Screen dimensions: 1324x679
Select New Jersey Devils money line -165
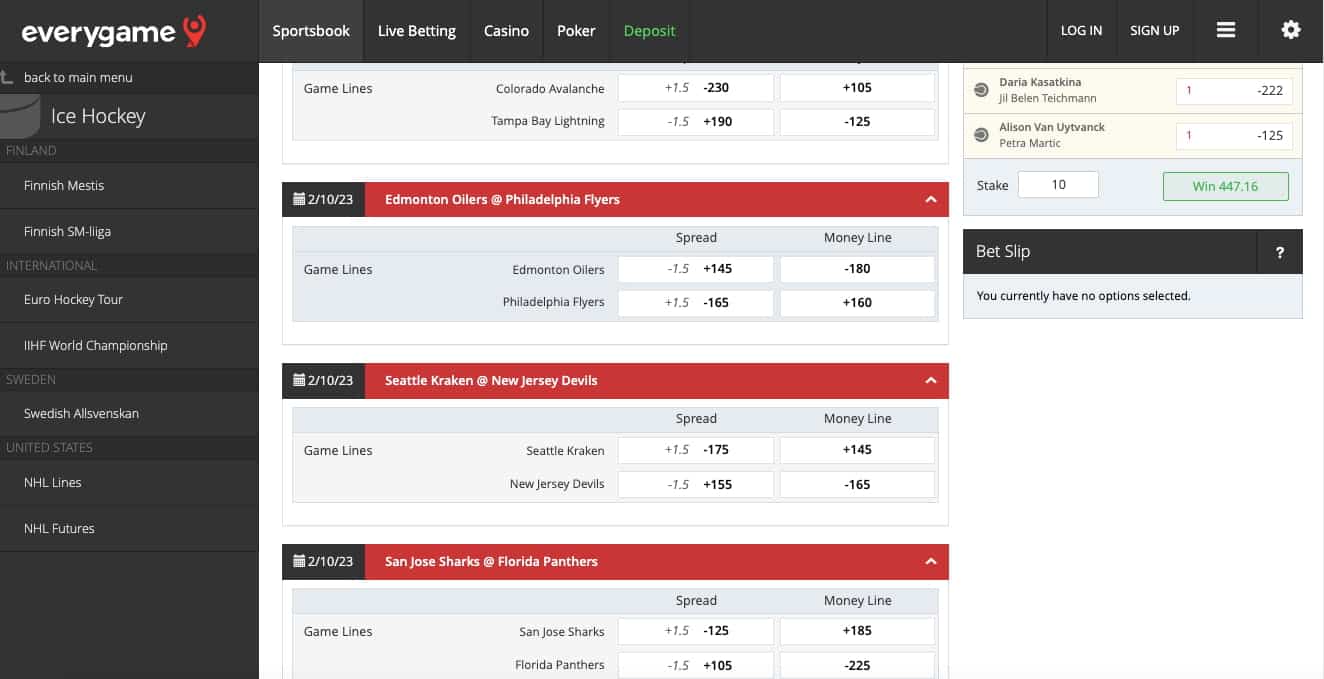click(857, 485)
